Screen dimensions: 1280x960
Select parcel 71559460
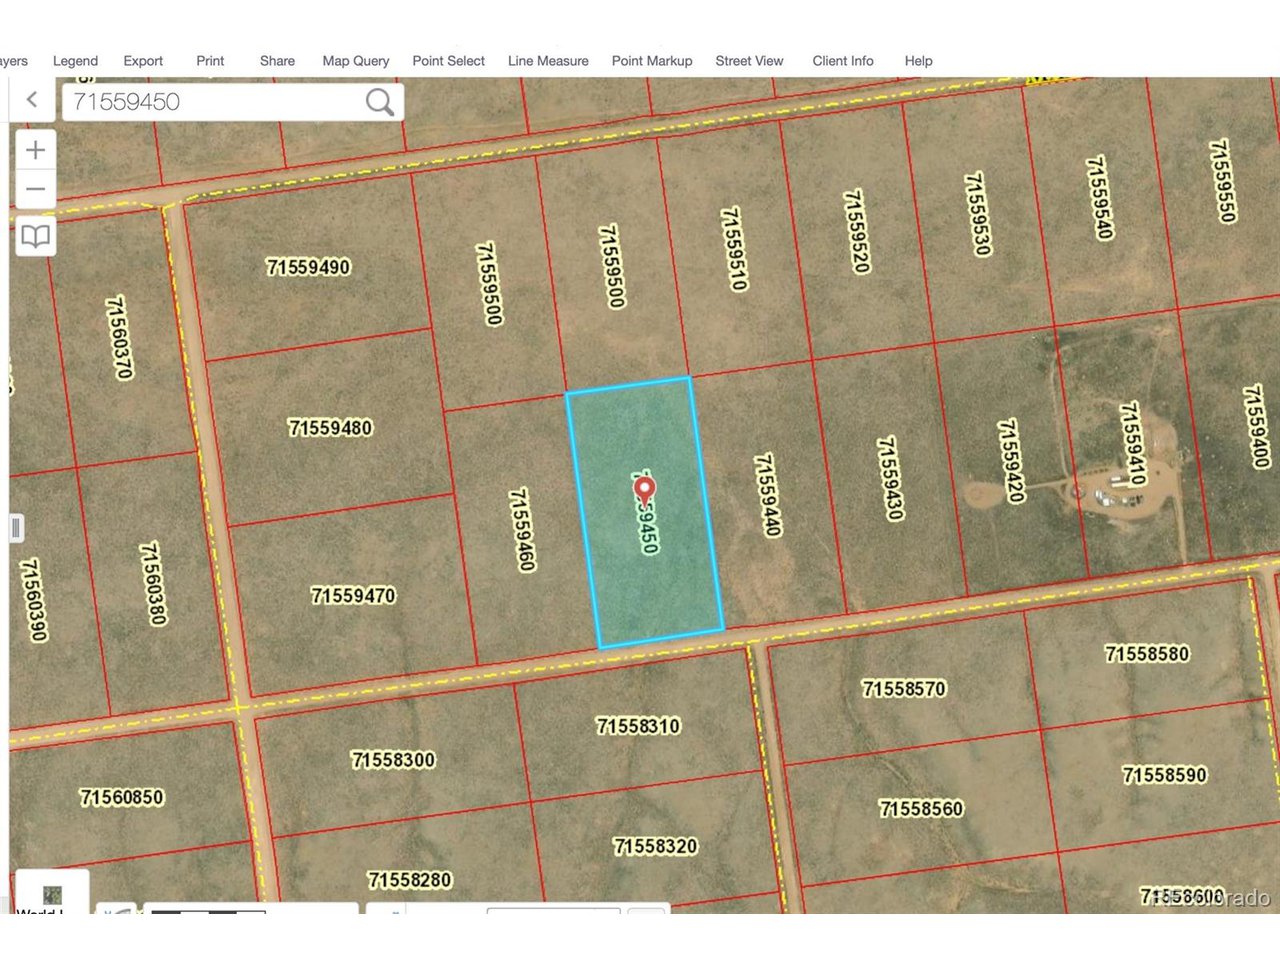point(522,530)
